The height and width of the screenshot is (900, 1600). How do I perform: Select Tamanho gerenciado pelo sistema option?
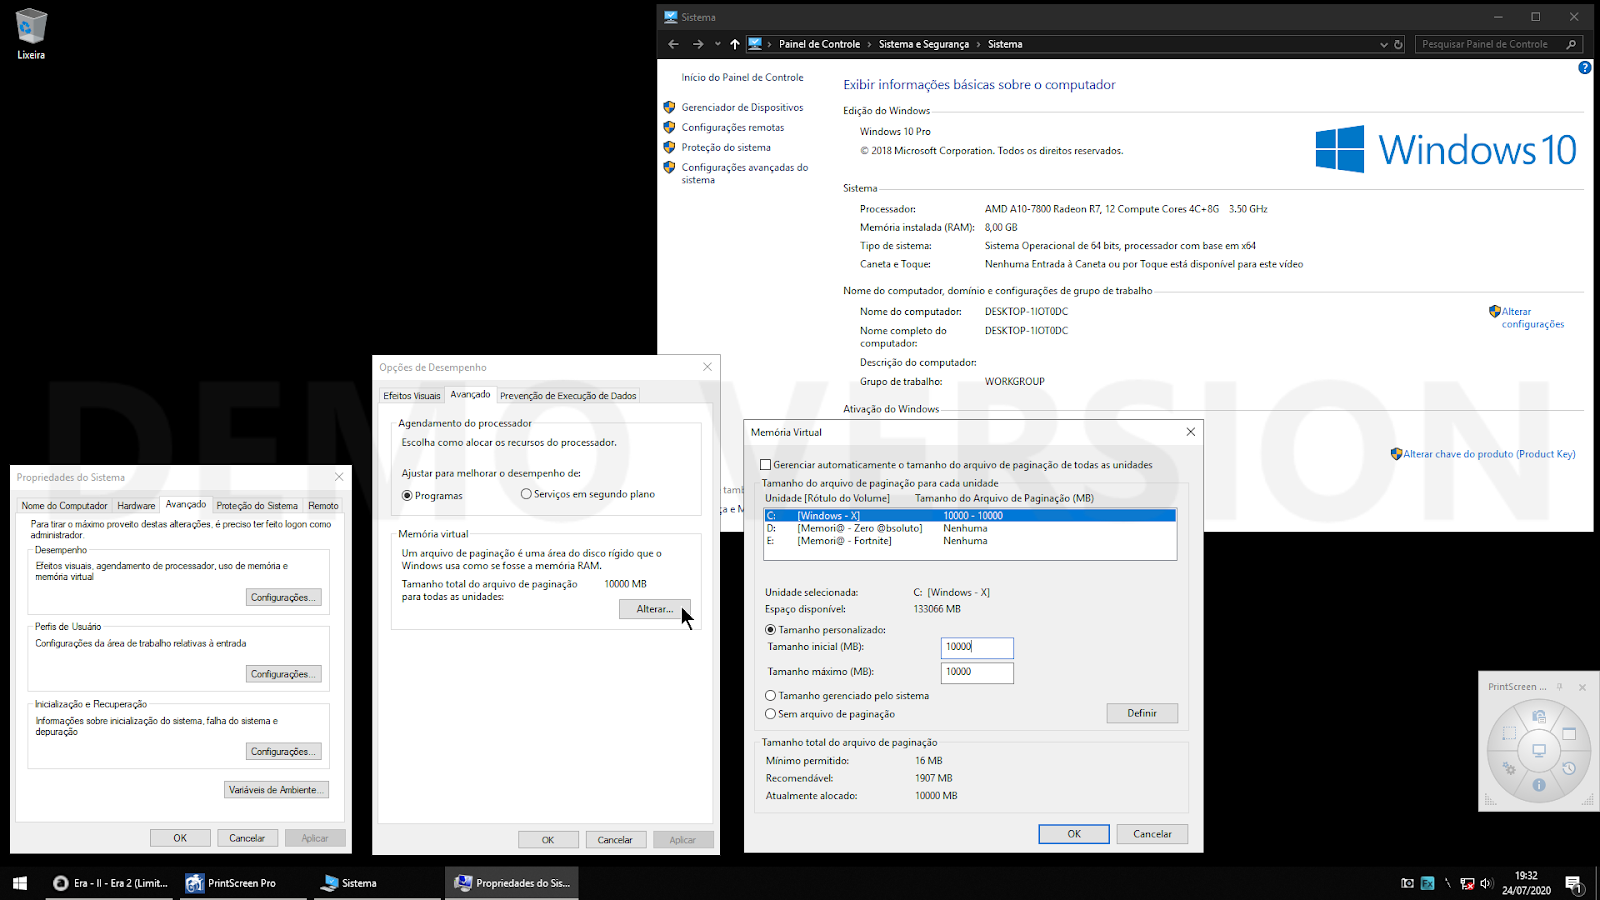(770, 696)
